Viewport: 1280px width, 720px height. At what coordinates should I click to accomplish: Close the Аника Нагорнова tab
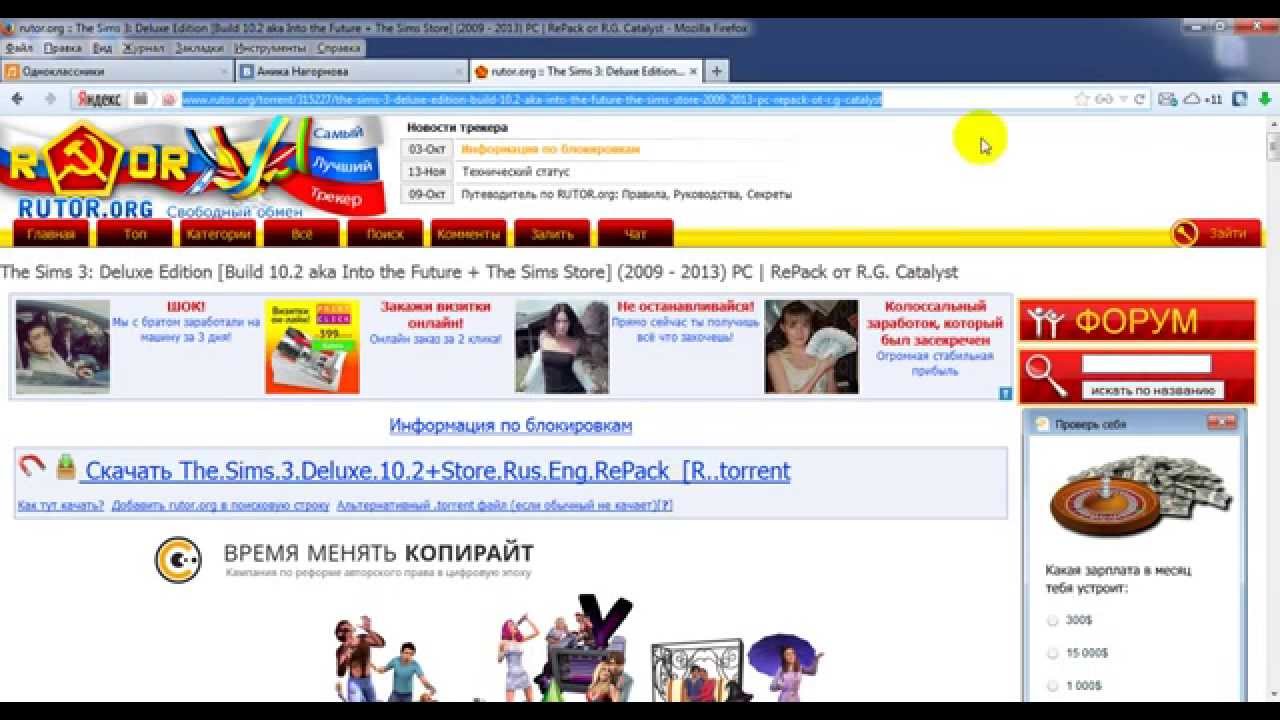point(459,72)
